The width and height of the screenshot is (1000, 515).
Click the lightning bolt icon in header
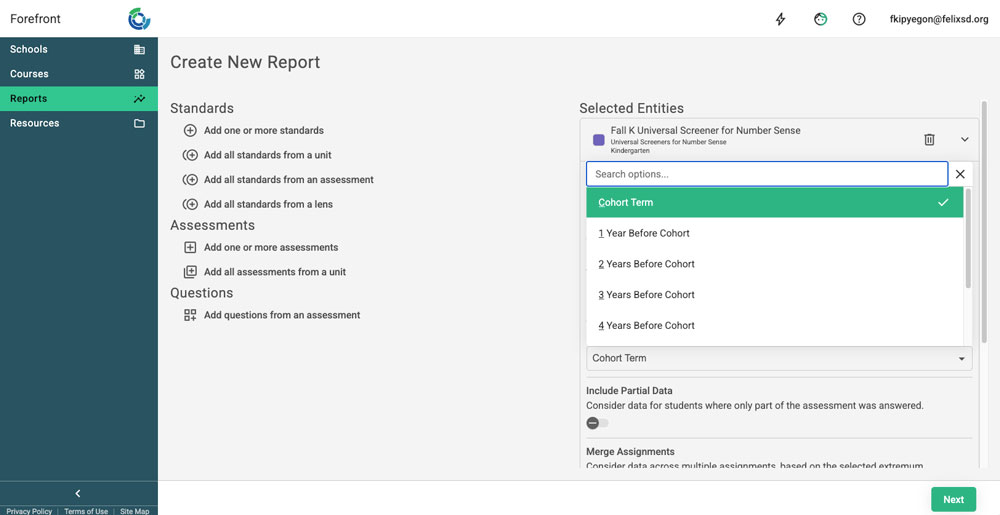(781, 19)
